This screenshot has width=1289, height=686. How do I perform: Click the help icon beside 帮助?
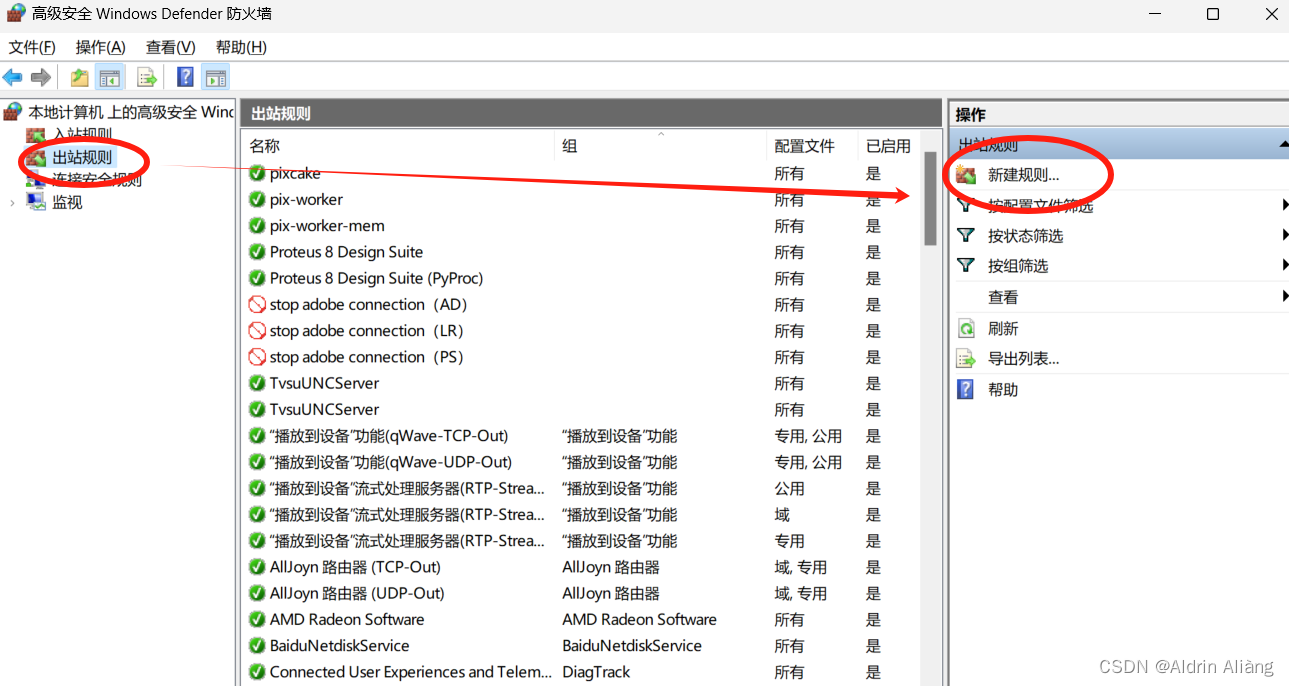[x=966, y=389]
